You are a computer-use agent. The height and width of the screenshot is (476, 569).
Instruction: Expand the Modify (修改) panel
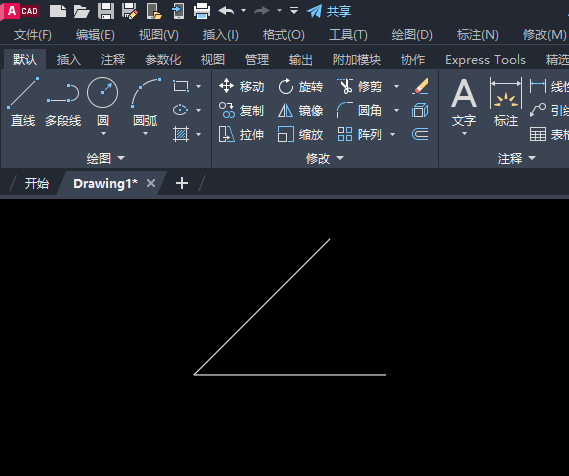(325, 158)
